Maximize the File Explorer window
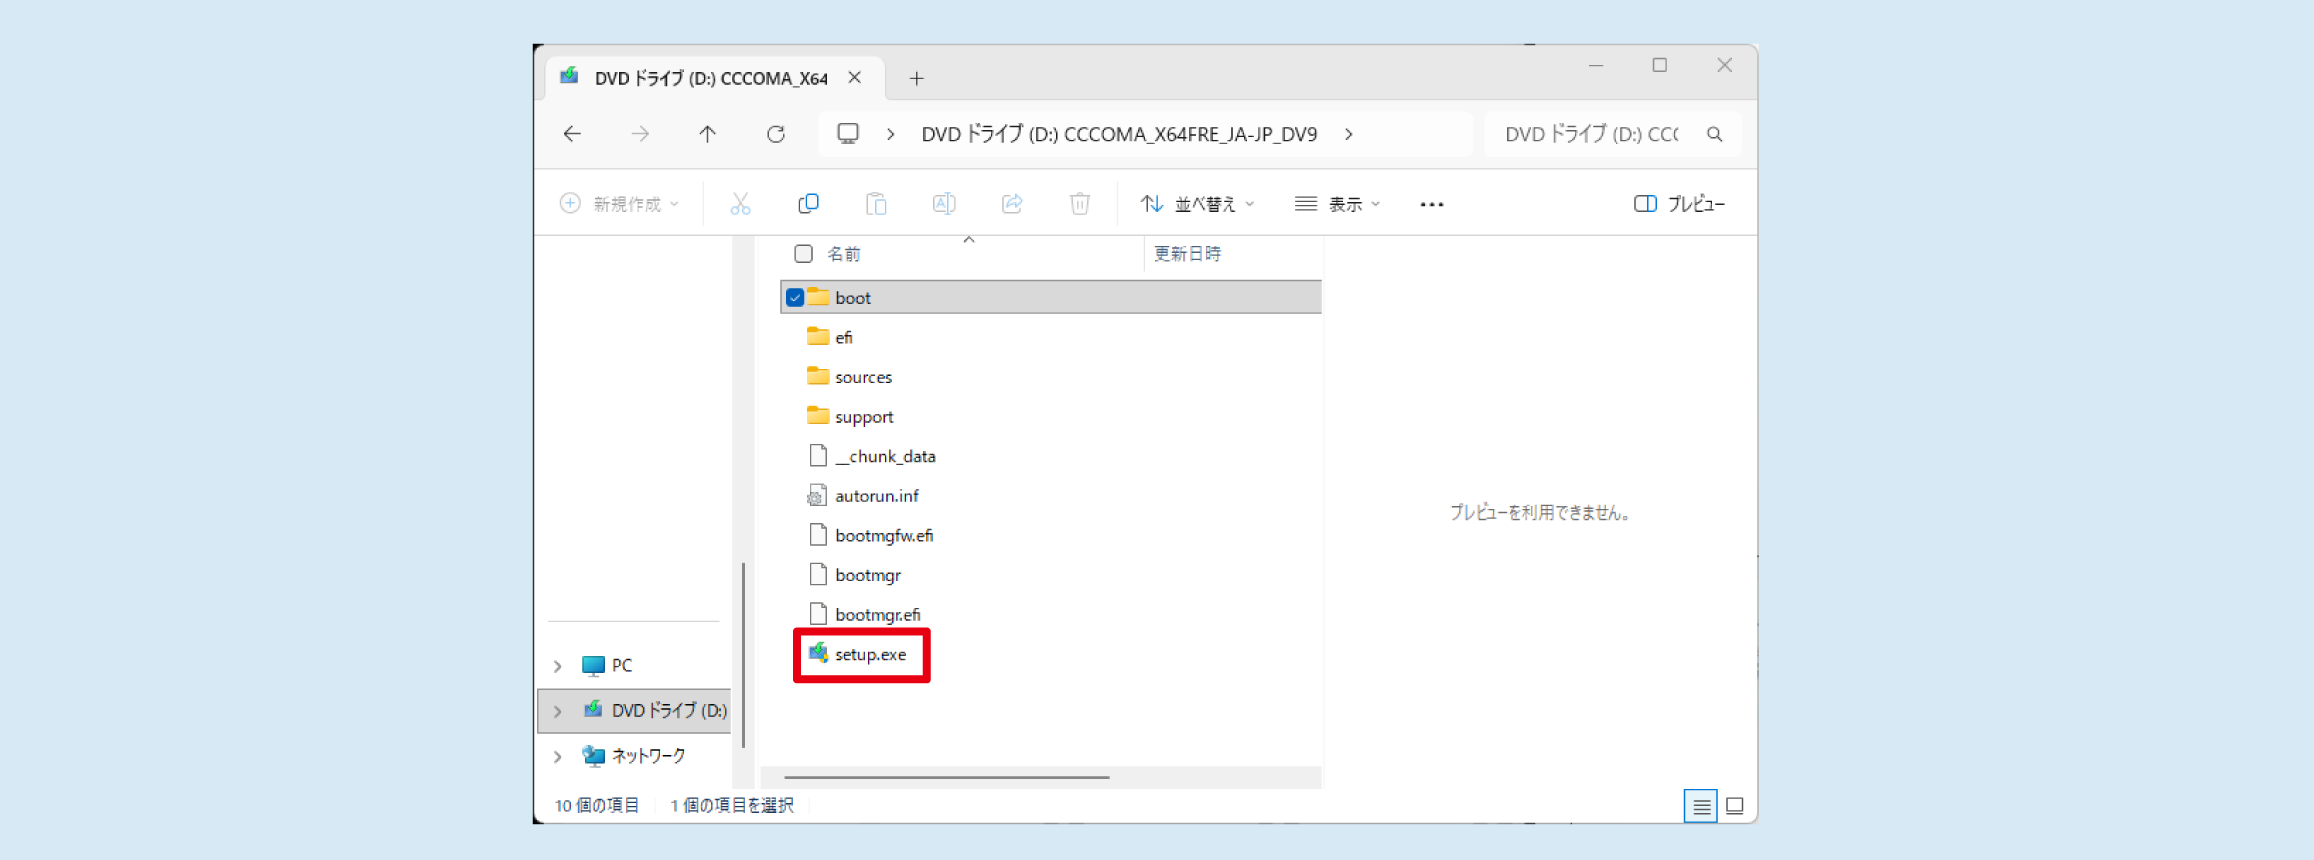Image resolution: width=2314 pixels, height=860 pixels. click(1660, 66)
